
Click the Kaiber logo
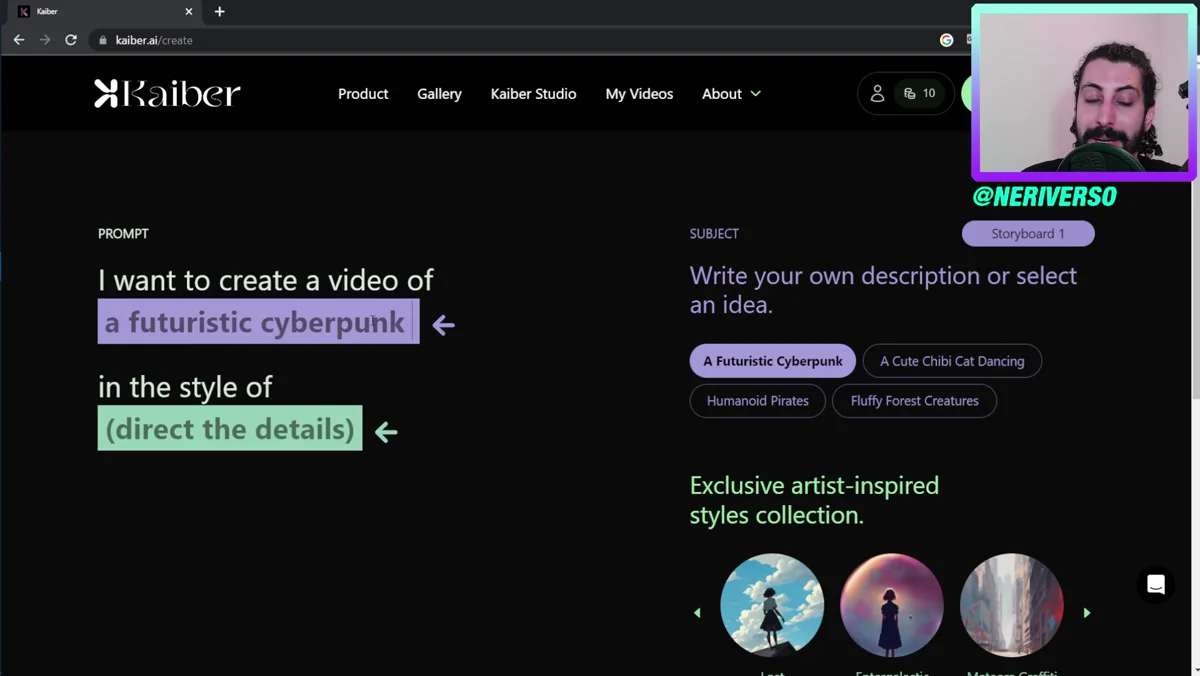tap(167, 93)
